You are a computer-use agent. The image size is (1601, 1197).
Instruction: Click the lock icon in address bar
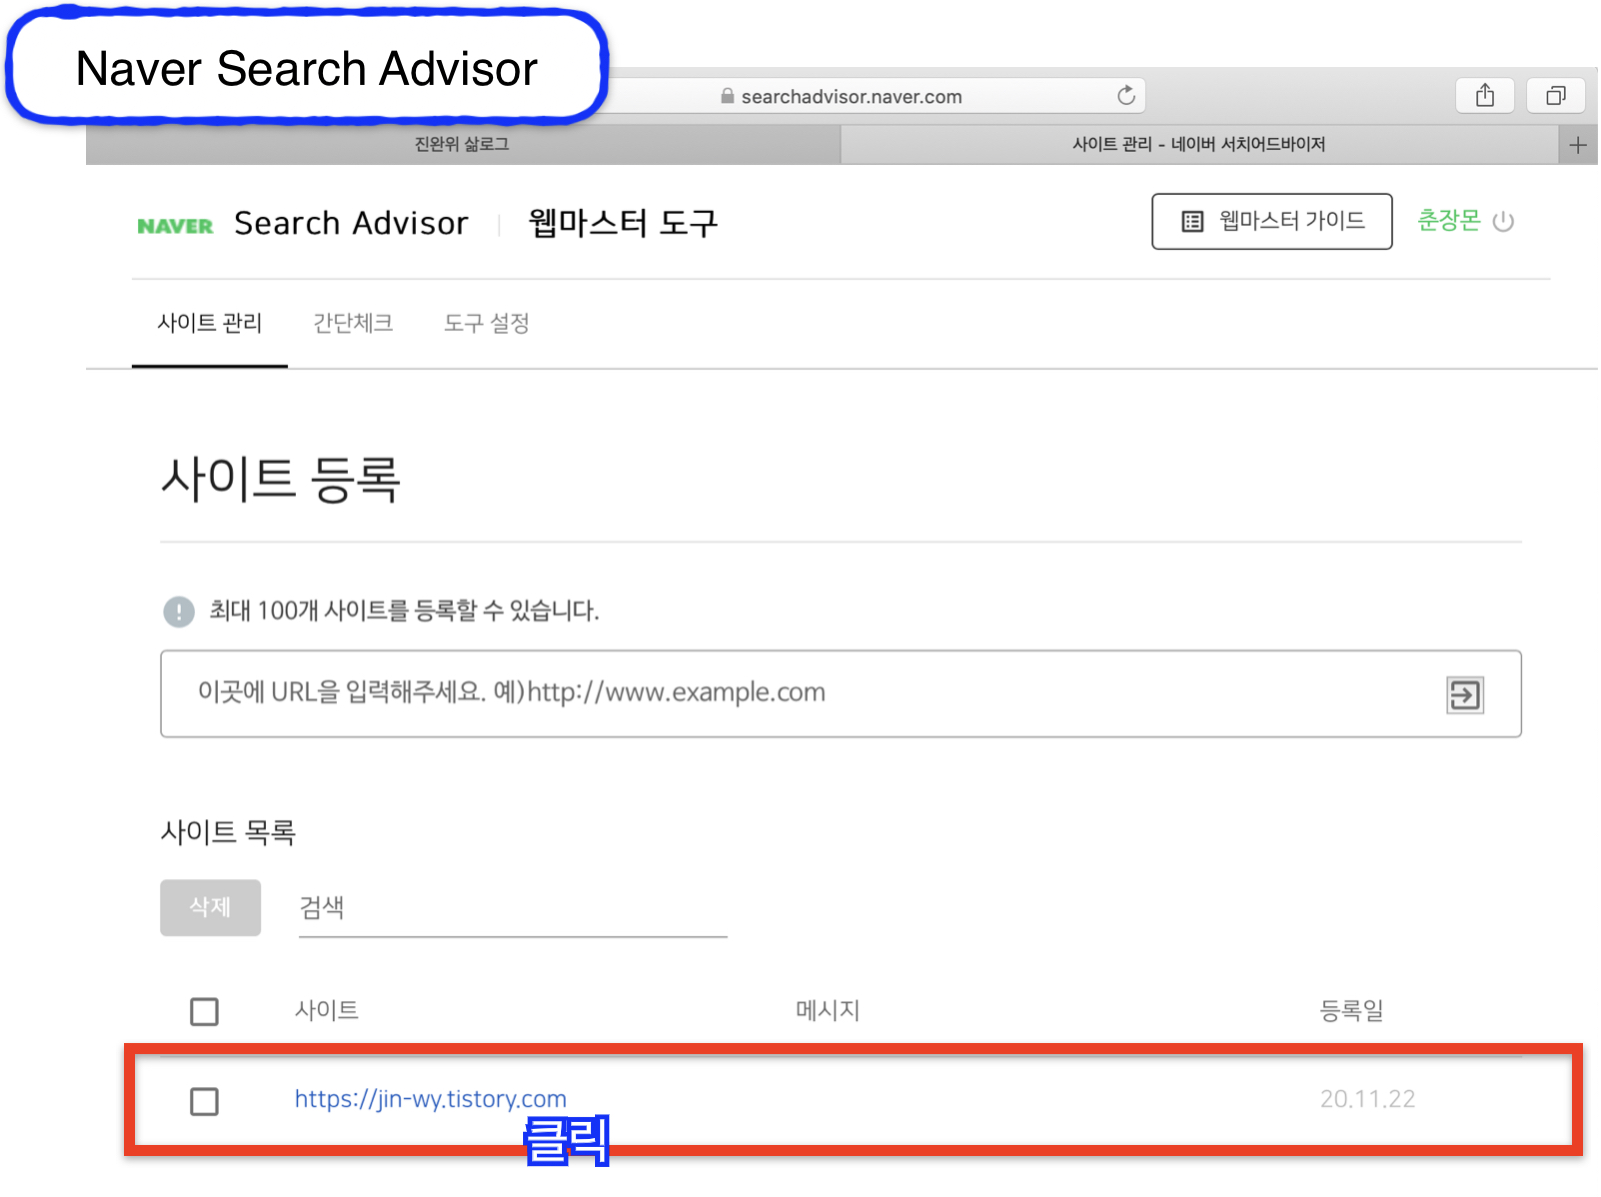[728, 96]
